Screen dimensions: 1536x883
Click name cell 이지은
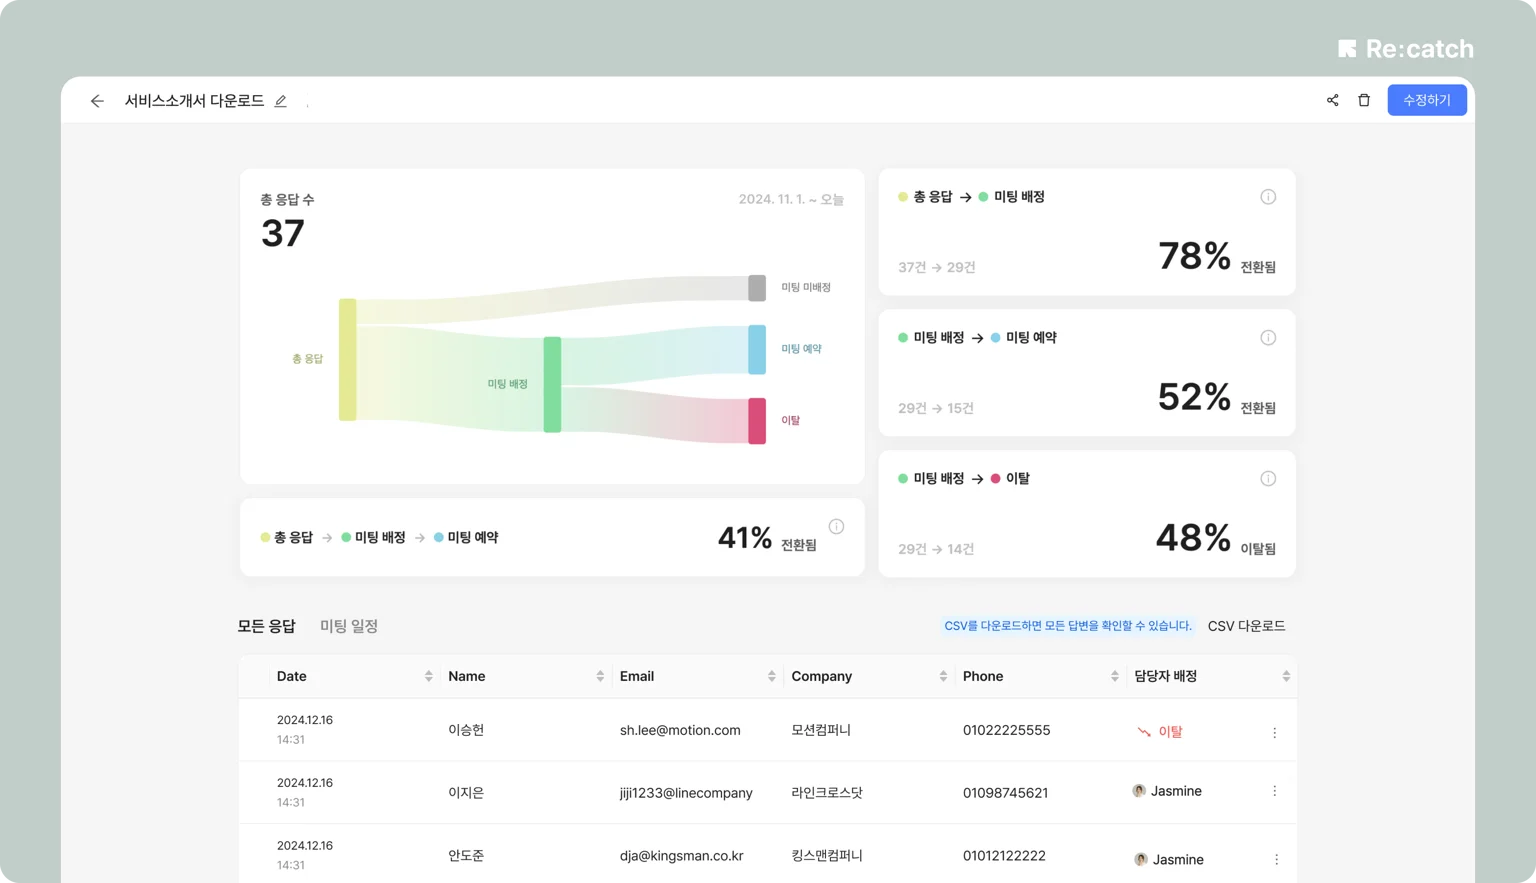466,793
